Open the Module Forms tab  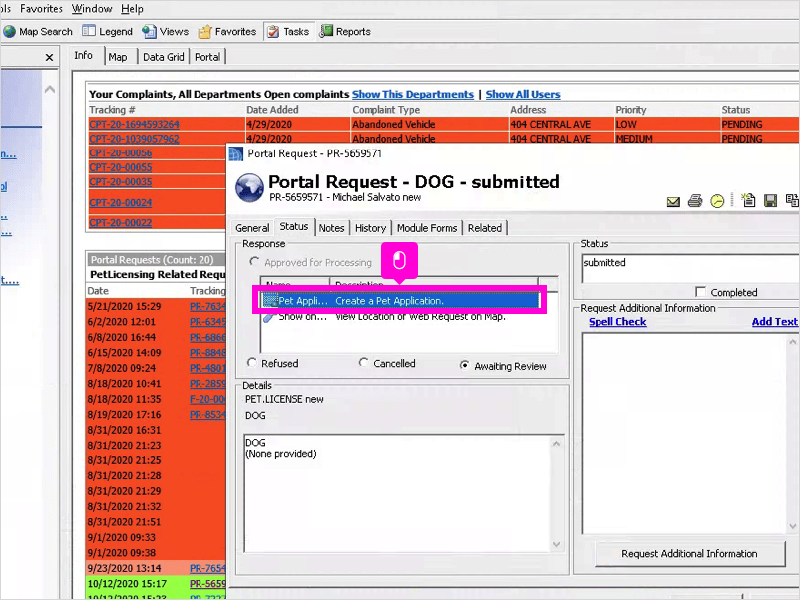[x=427, y=228]
